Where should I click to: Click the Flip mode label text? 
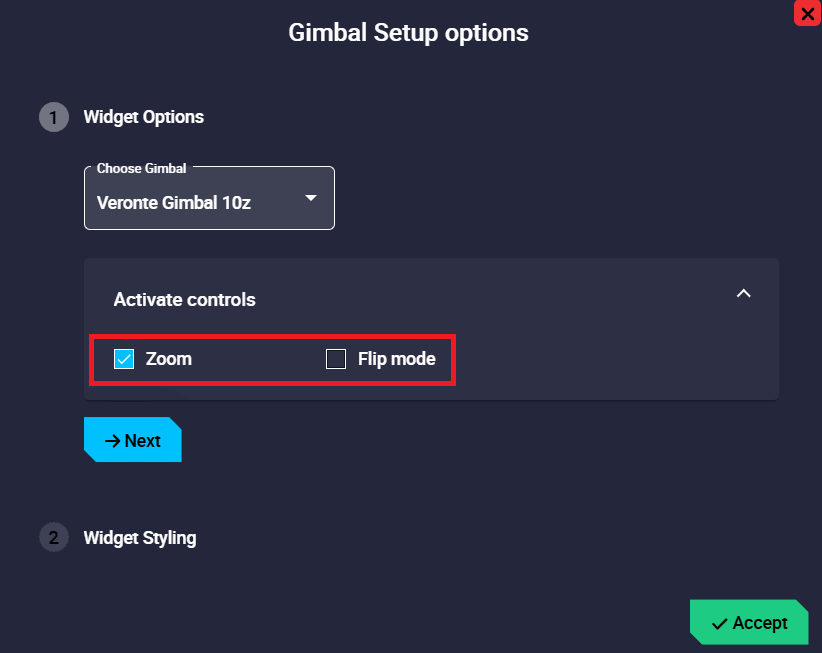pyautogui.click(x=396, y=359)
